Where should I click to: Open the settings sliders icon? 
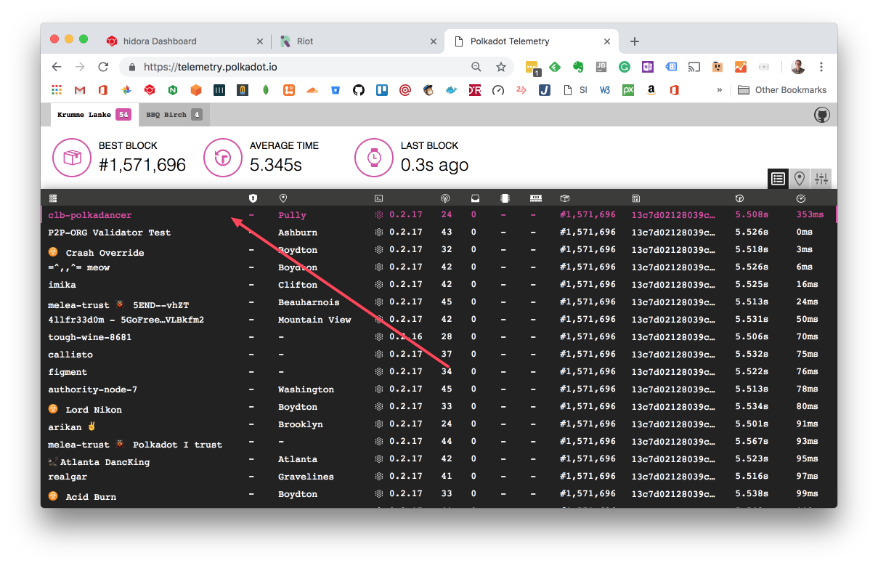coord(822,178)
